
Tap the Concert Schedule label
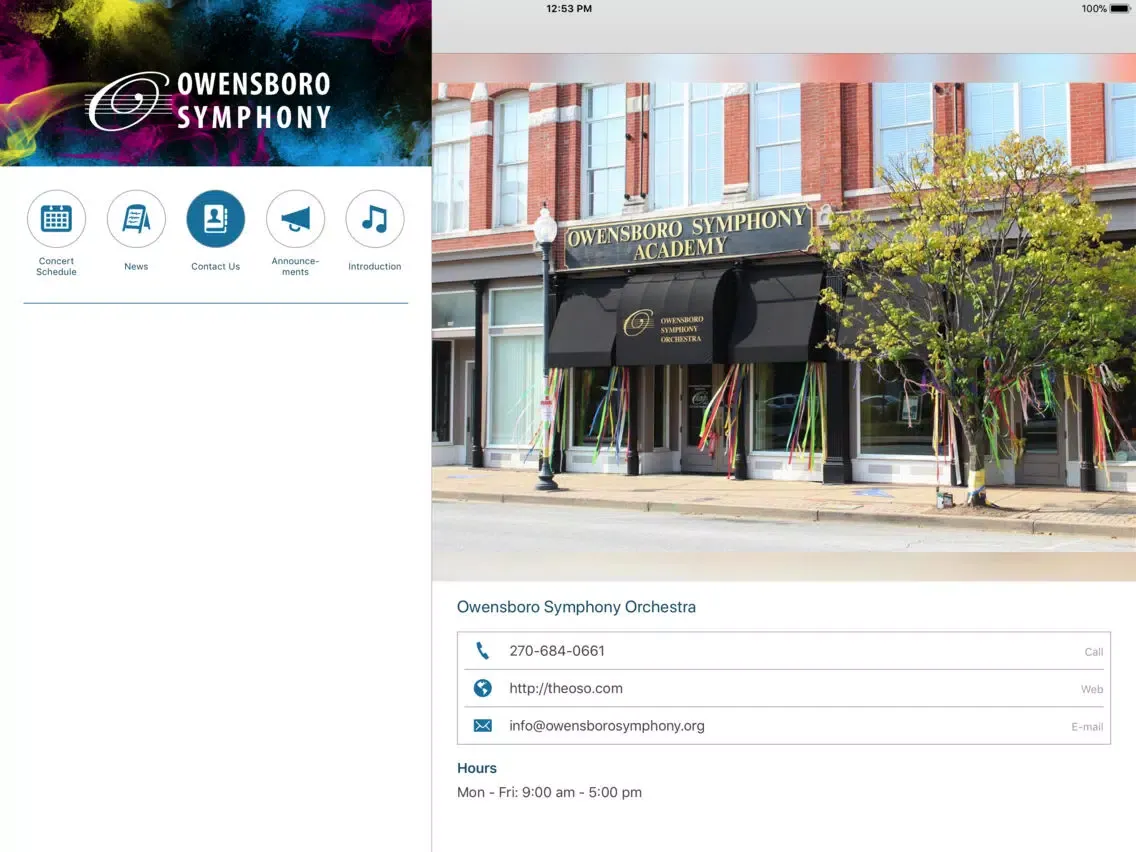57,267
